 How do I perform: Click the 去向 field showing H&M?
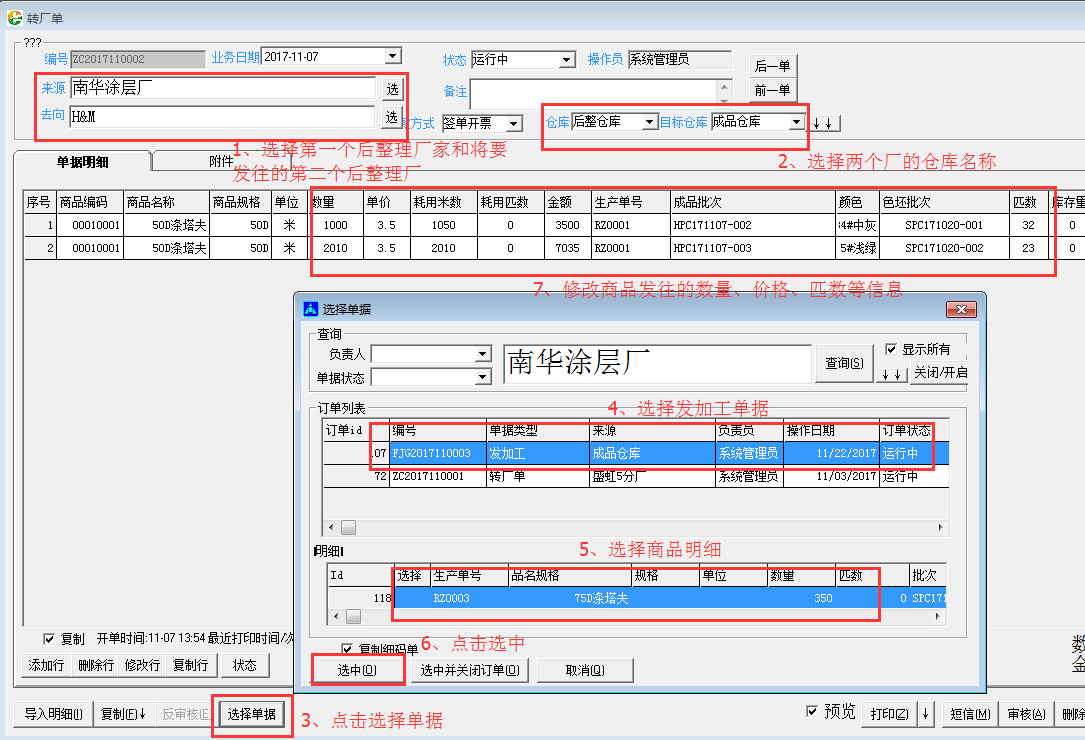point(224,116)
